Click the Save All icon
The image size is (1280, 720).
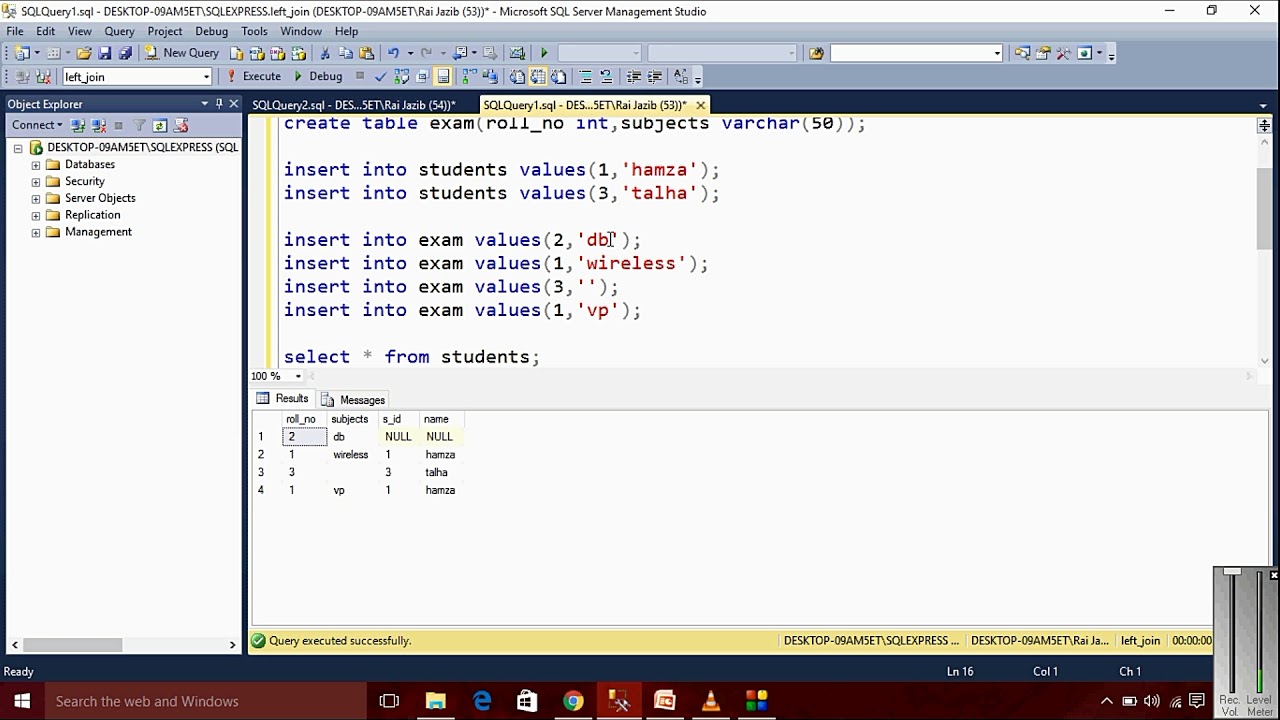(125, 53)
